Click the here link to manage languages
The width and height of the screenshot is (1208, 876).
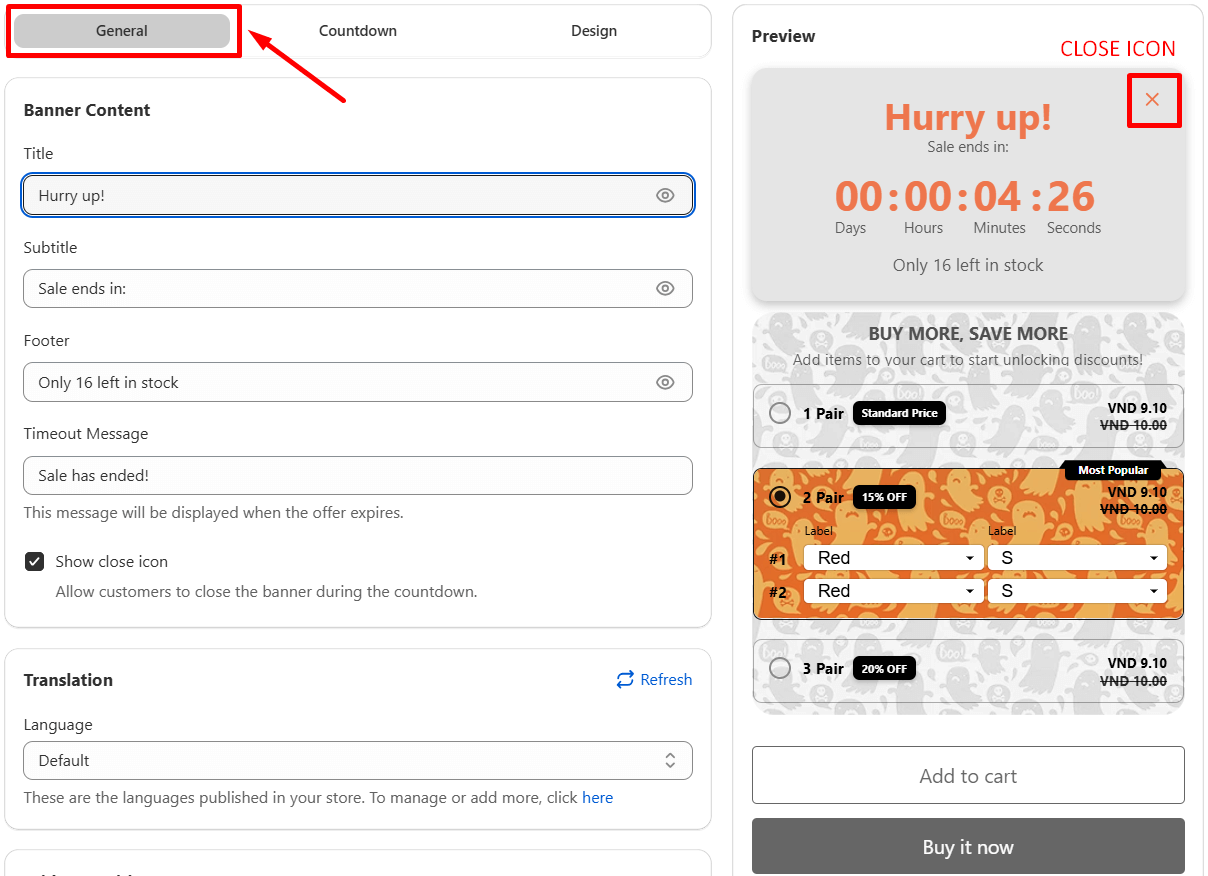pos(597,797)
